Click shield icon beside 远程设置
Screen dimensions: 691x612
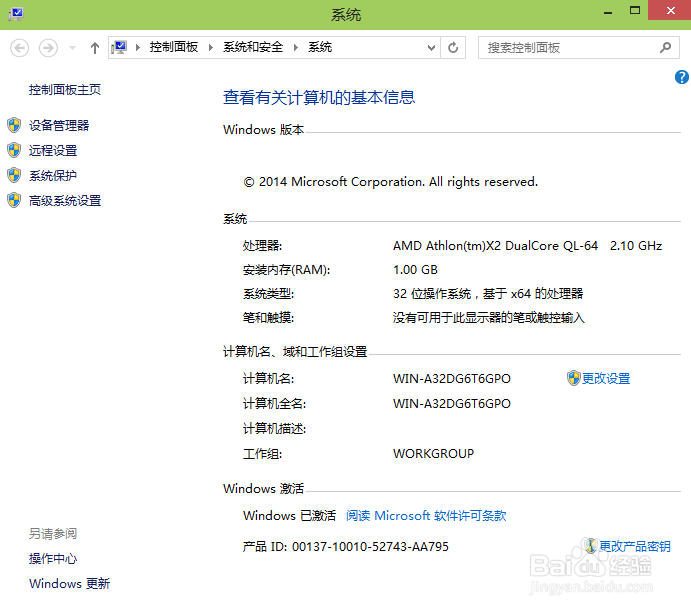(14, 150)
